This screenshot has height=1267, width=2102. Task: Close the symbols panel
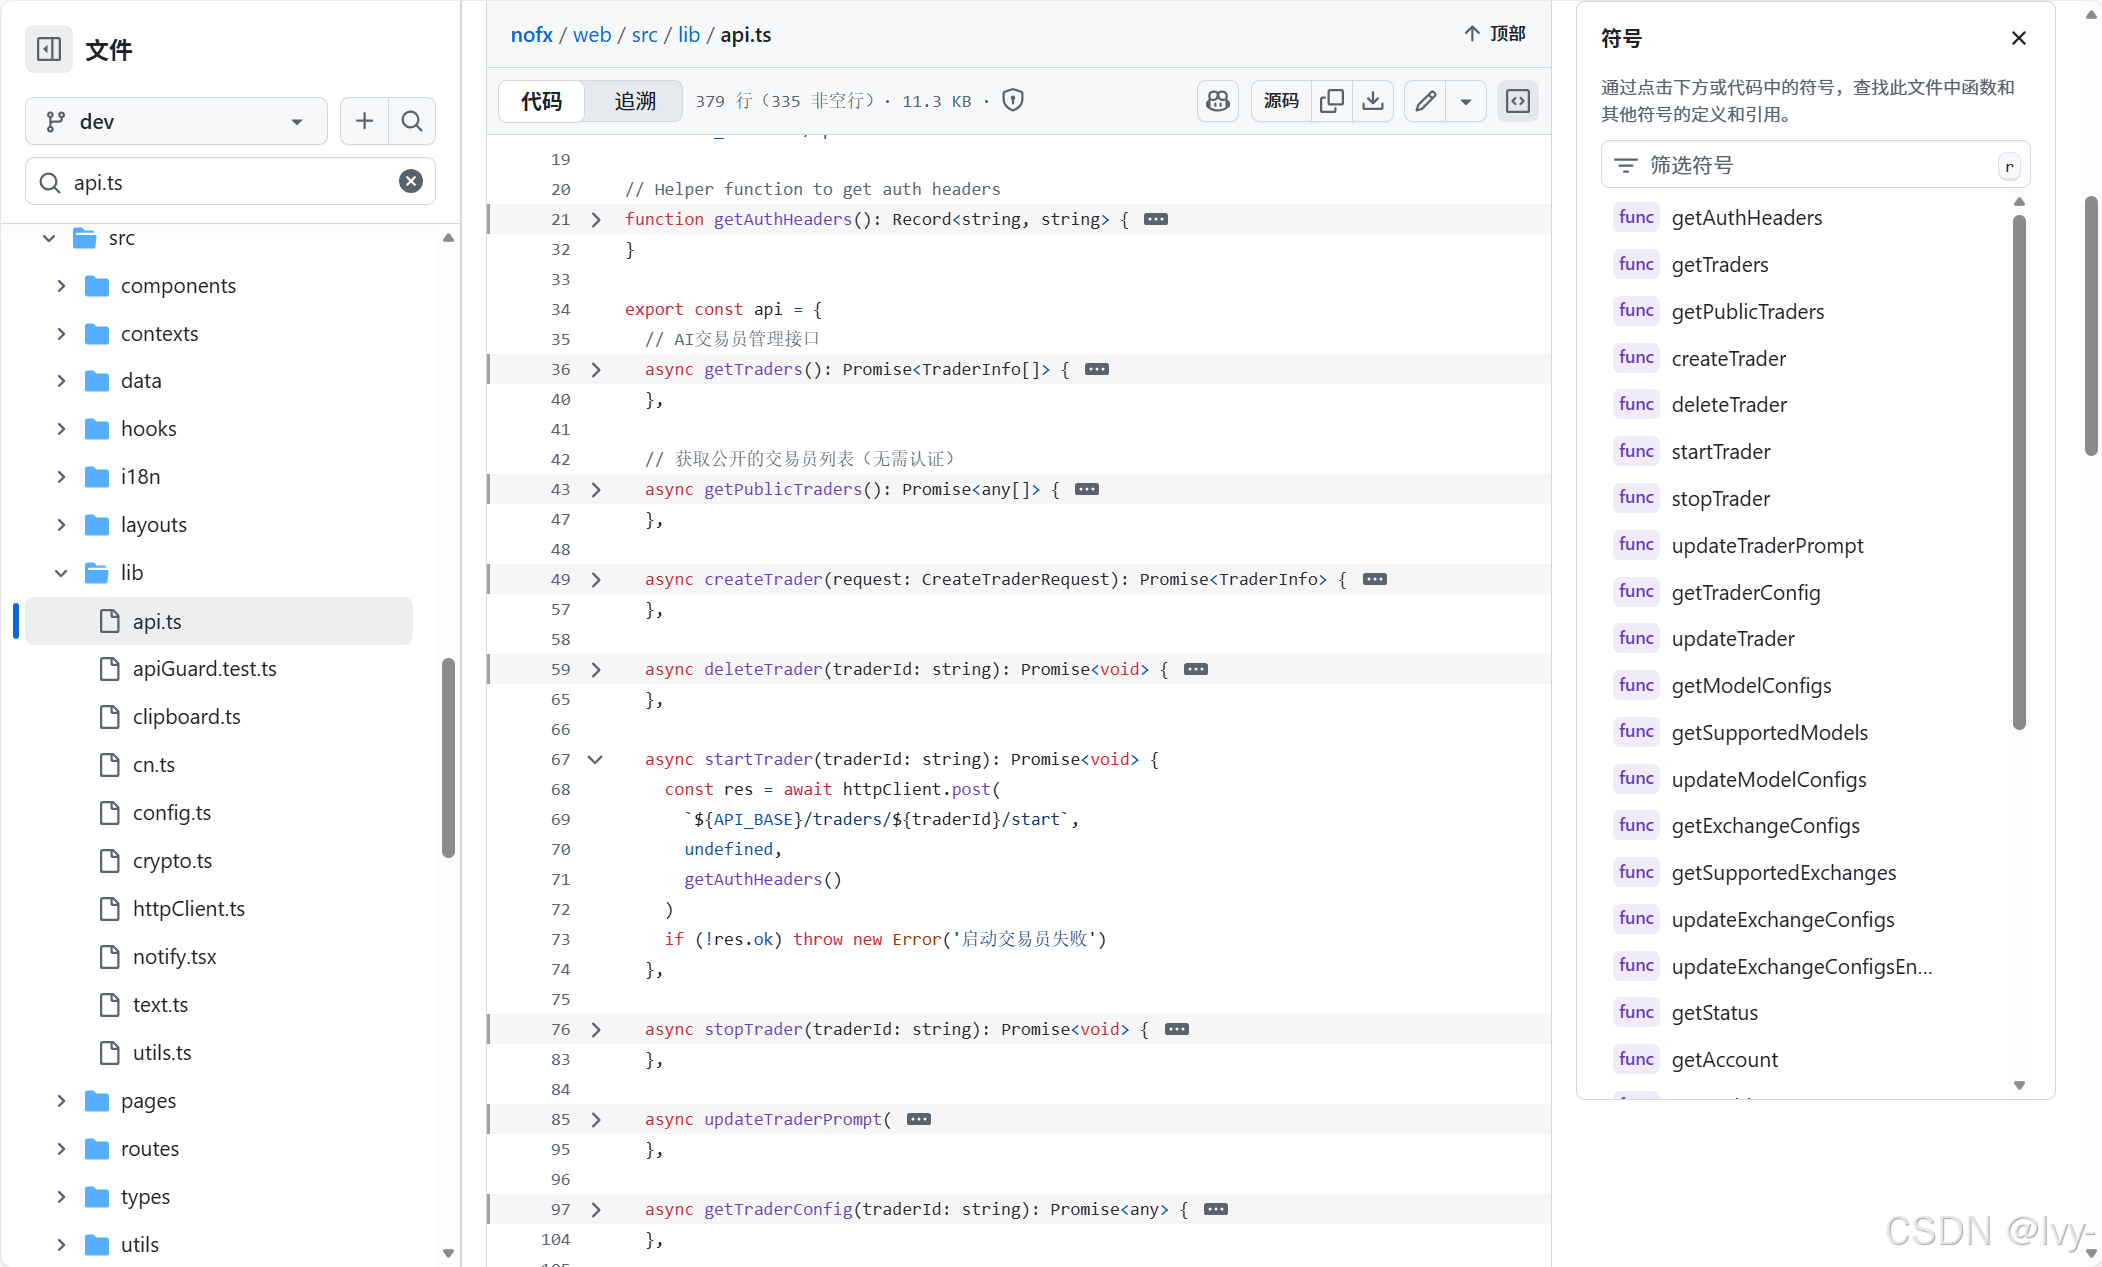click(2018, 38)
